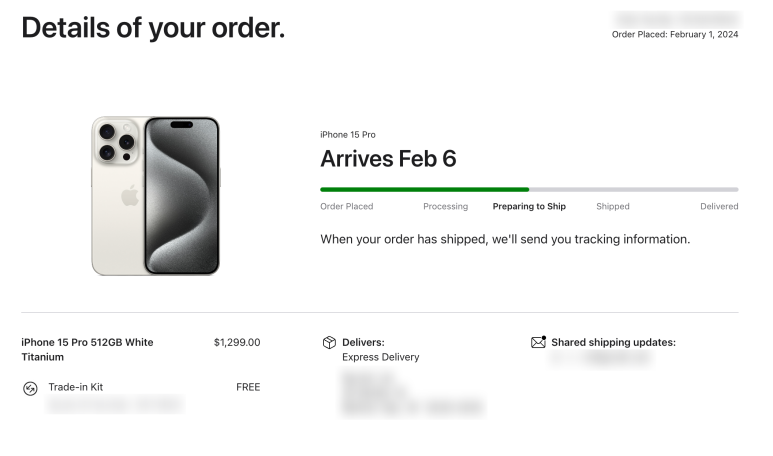
Task: Click the Trade-in Kit circular arrows icon
Action: tap(30, 388)
